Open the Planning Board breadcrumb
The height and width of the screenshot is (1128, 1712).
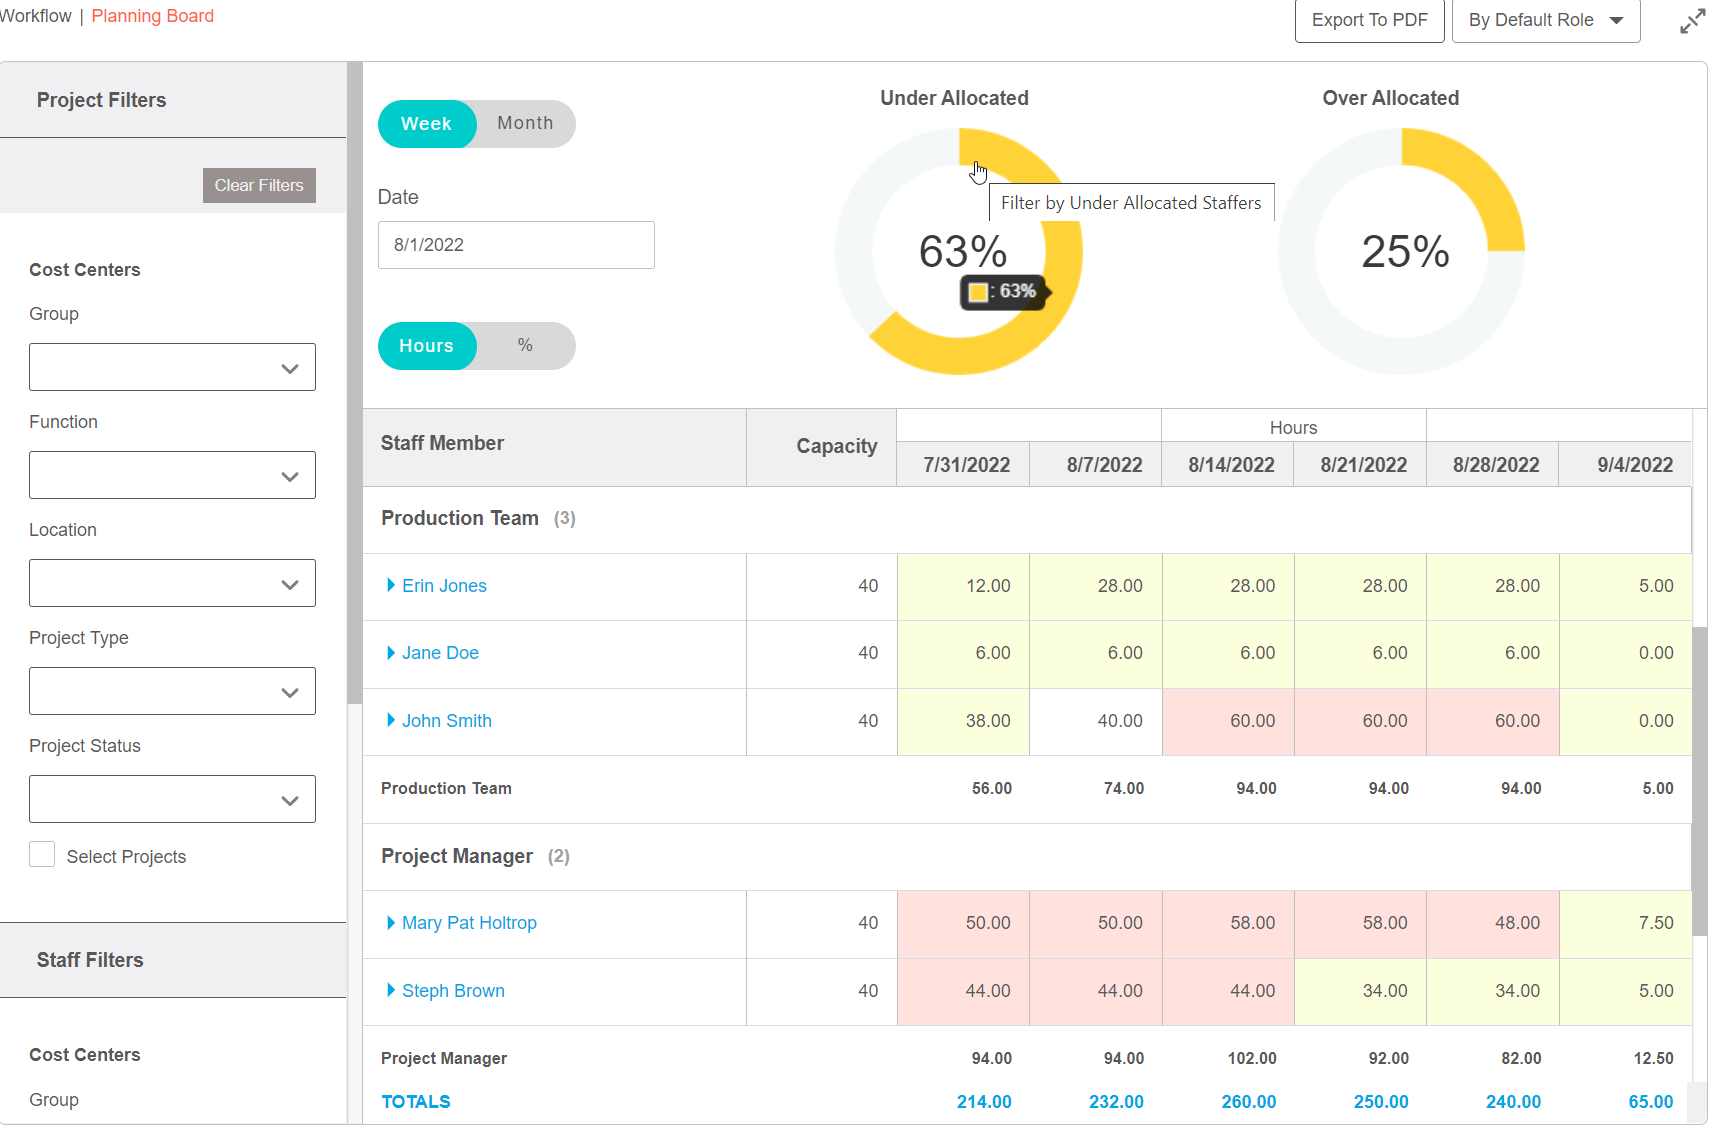(153, 16)
